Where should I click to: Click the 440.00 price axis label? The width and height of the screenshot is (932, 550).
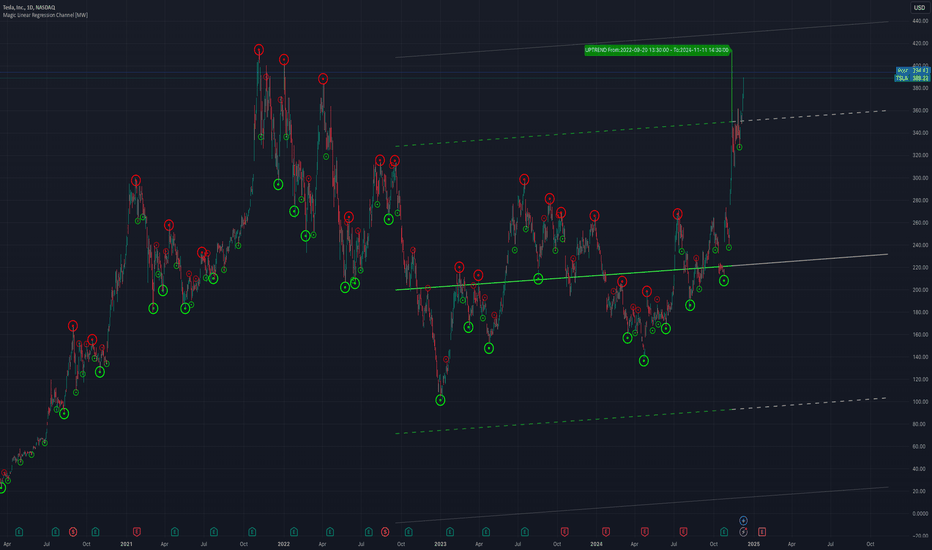pos(920,21)
